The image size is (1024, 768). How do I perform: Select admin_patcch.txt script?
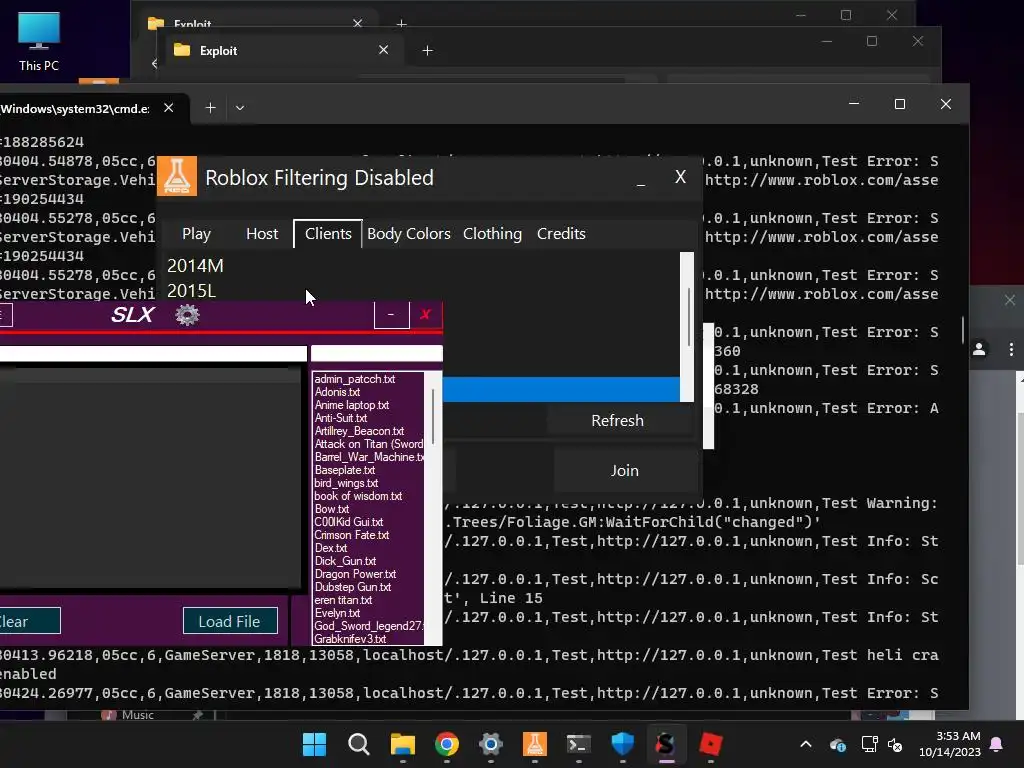355,379
